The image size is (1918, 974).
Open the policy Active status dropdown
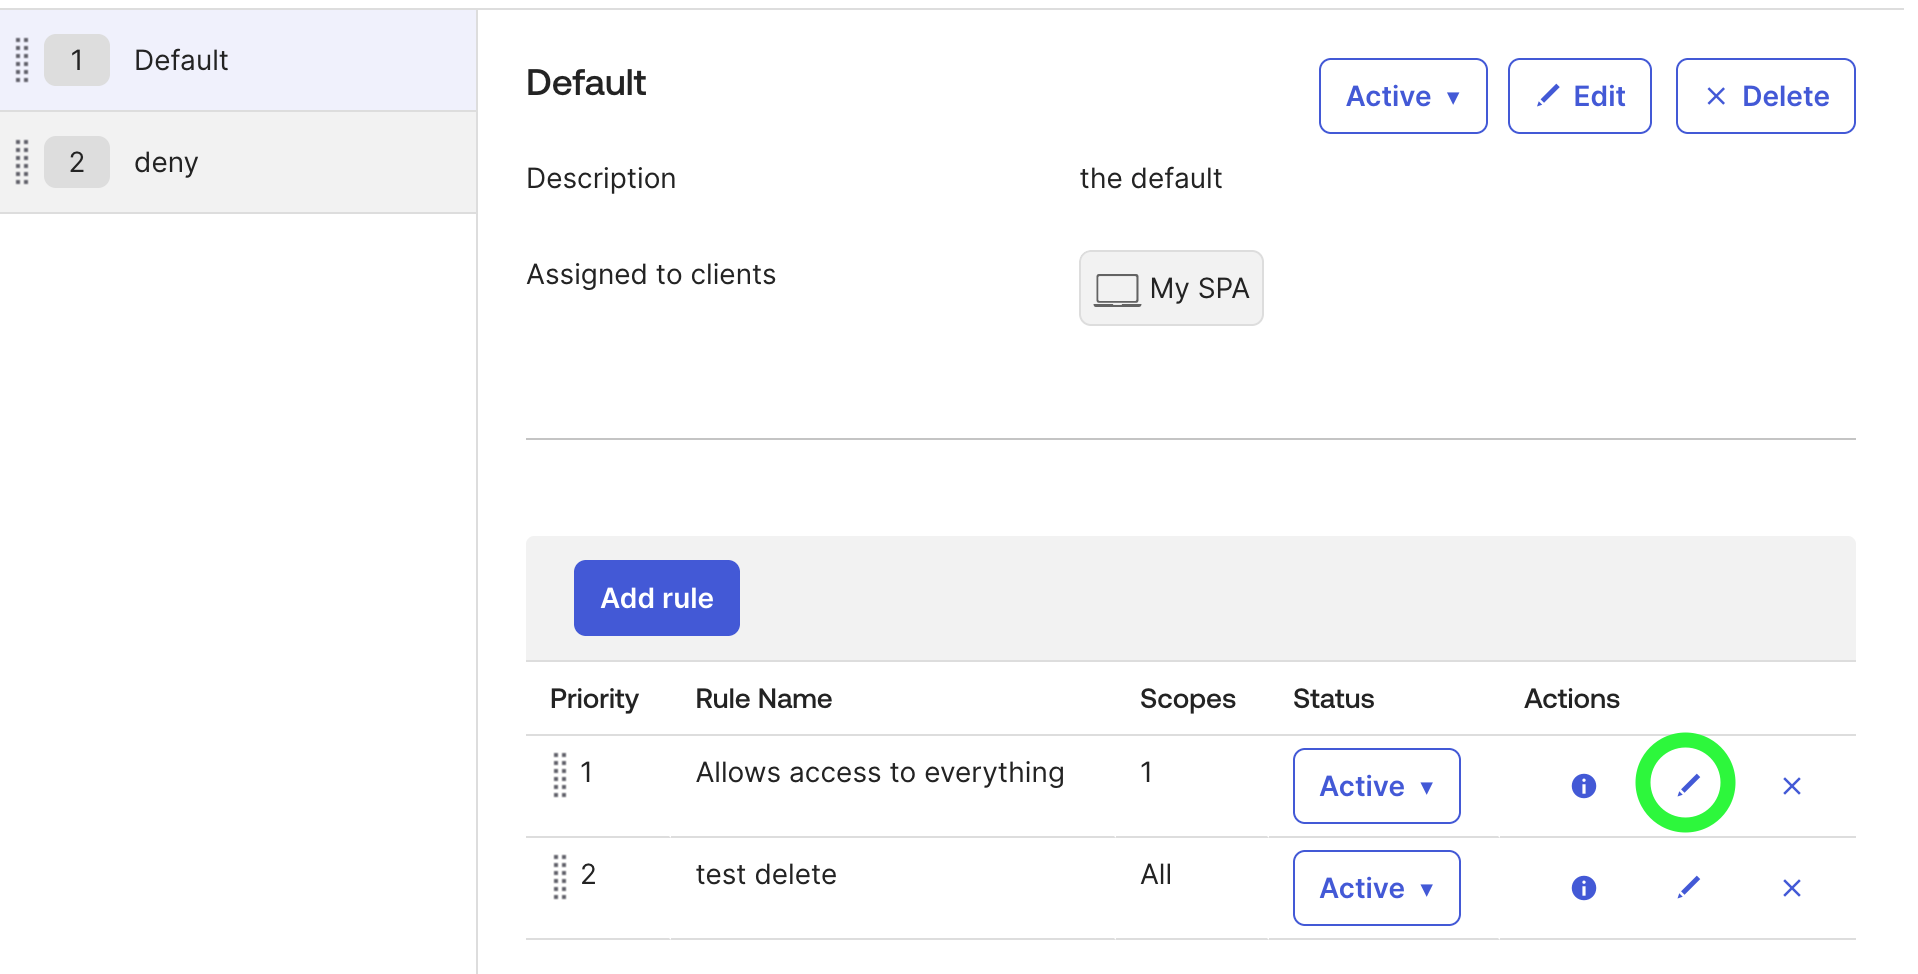click(1403, 96)
